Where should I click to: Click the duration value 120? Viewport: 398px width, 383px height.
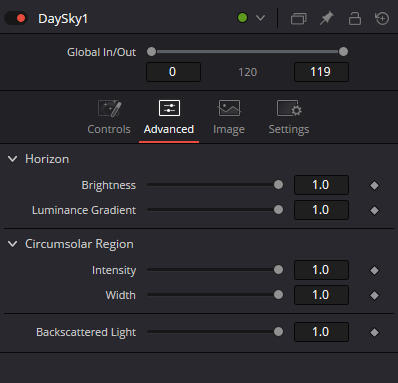[x=248, y=72]
